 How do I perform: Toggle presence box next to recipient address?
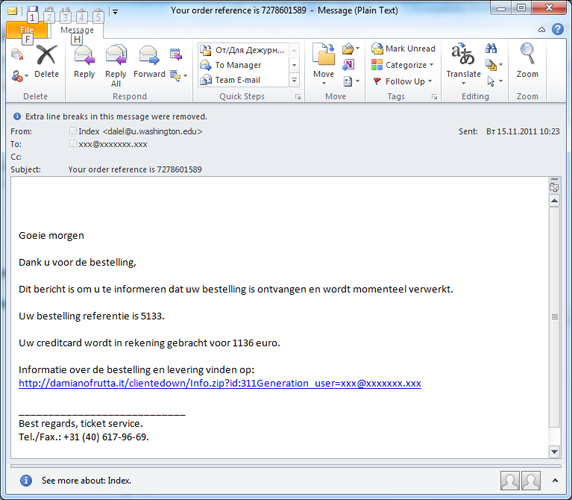tap(73, 143)
